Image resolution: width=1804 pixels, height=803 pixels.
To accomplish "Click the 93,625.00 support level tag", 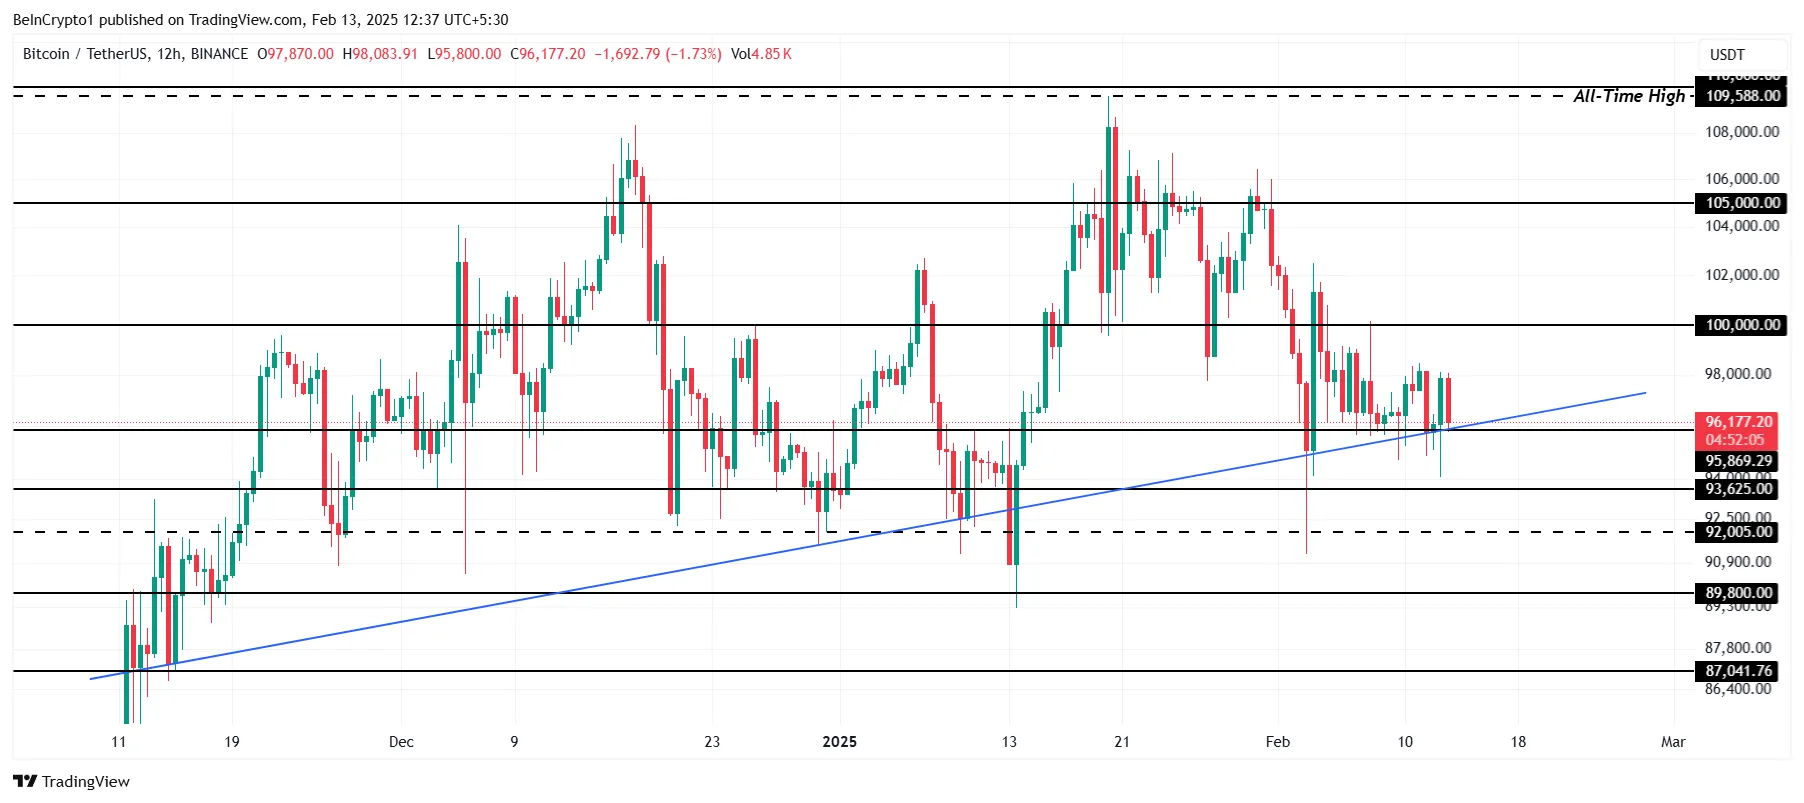I will (1738, 489).
